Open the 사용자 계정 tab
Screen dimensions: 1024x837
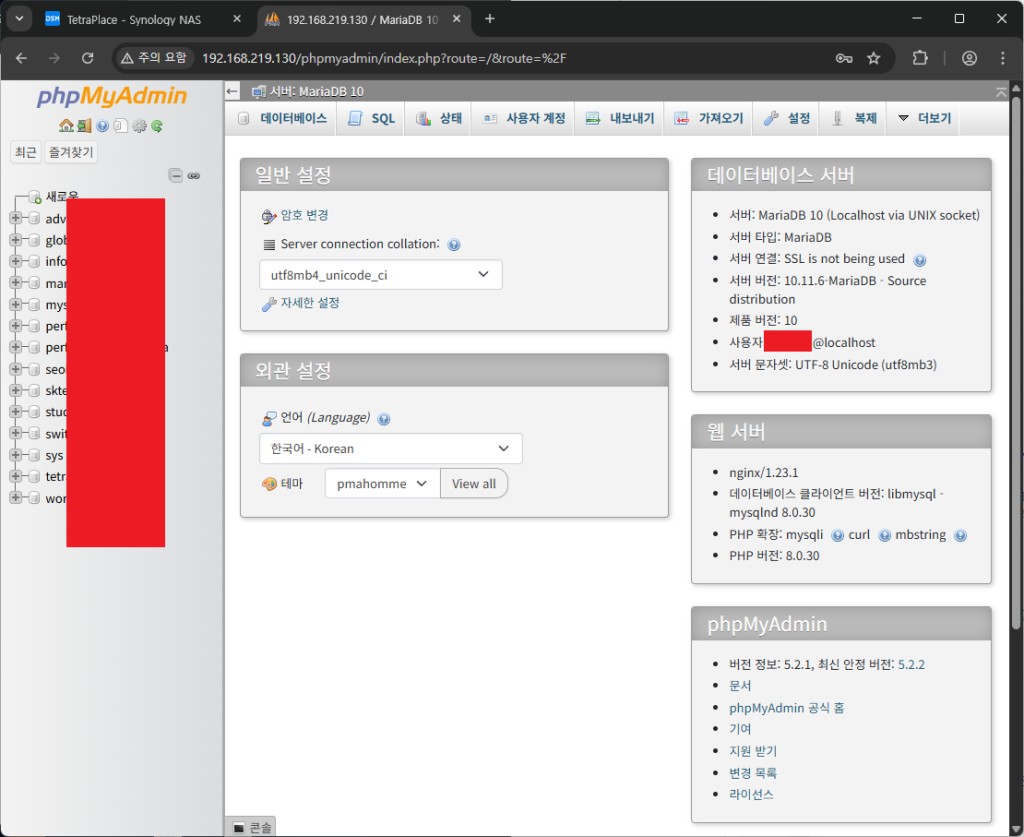pyautogui.click(x=524, y=118)
